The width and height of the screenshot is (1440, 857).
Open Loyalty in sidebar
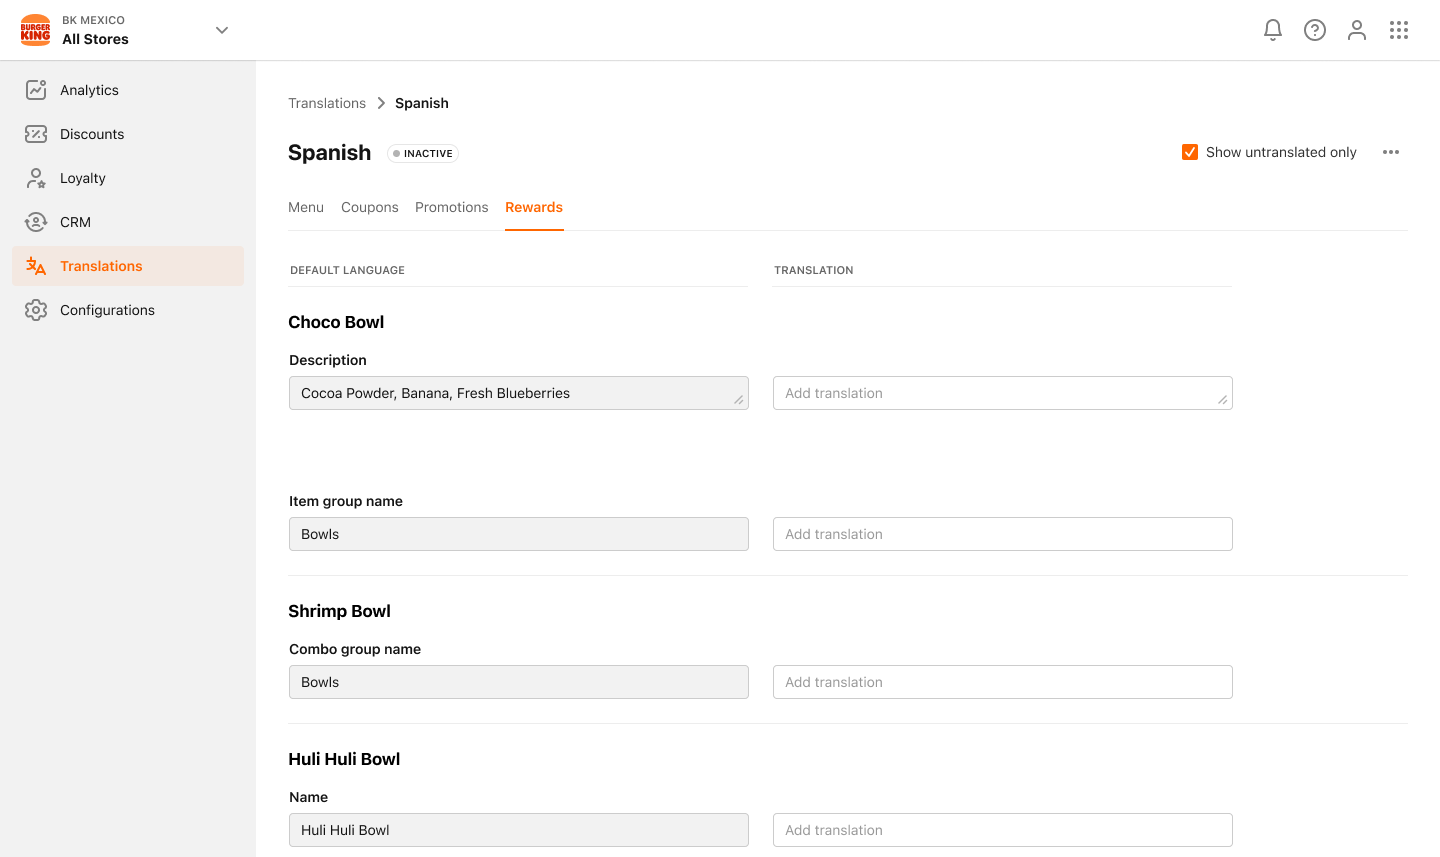pyautogui.click(x=128, y=178)
